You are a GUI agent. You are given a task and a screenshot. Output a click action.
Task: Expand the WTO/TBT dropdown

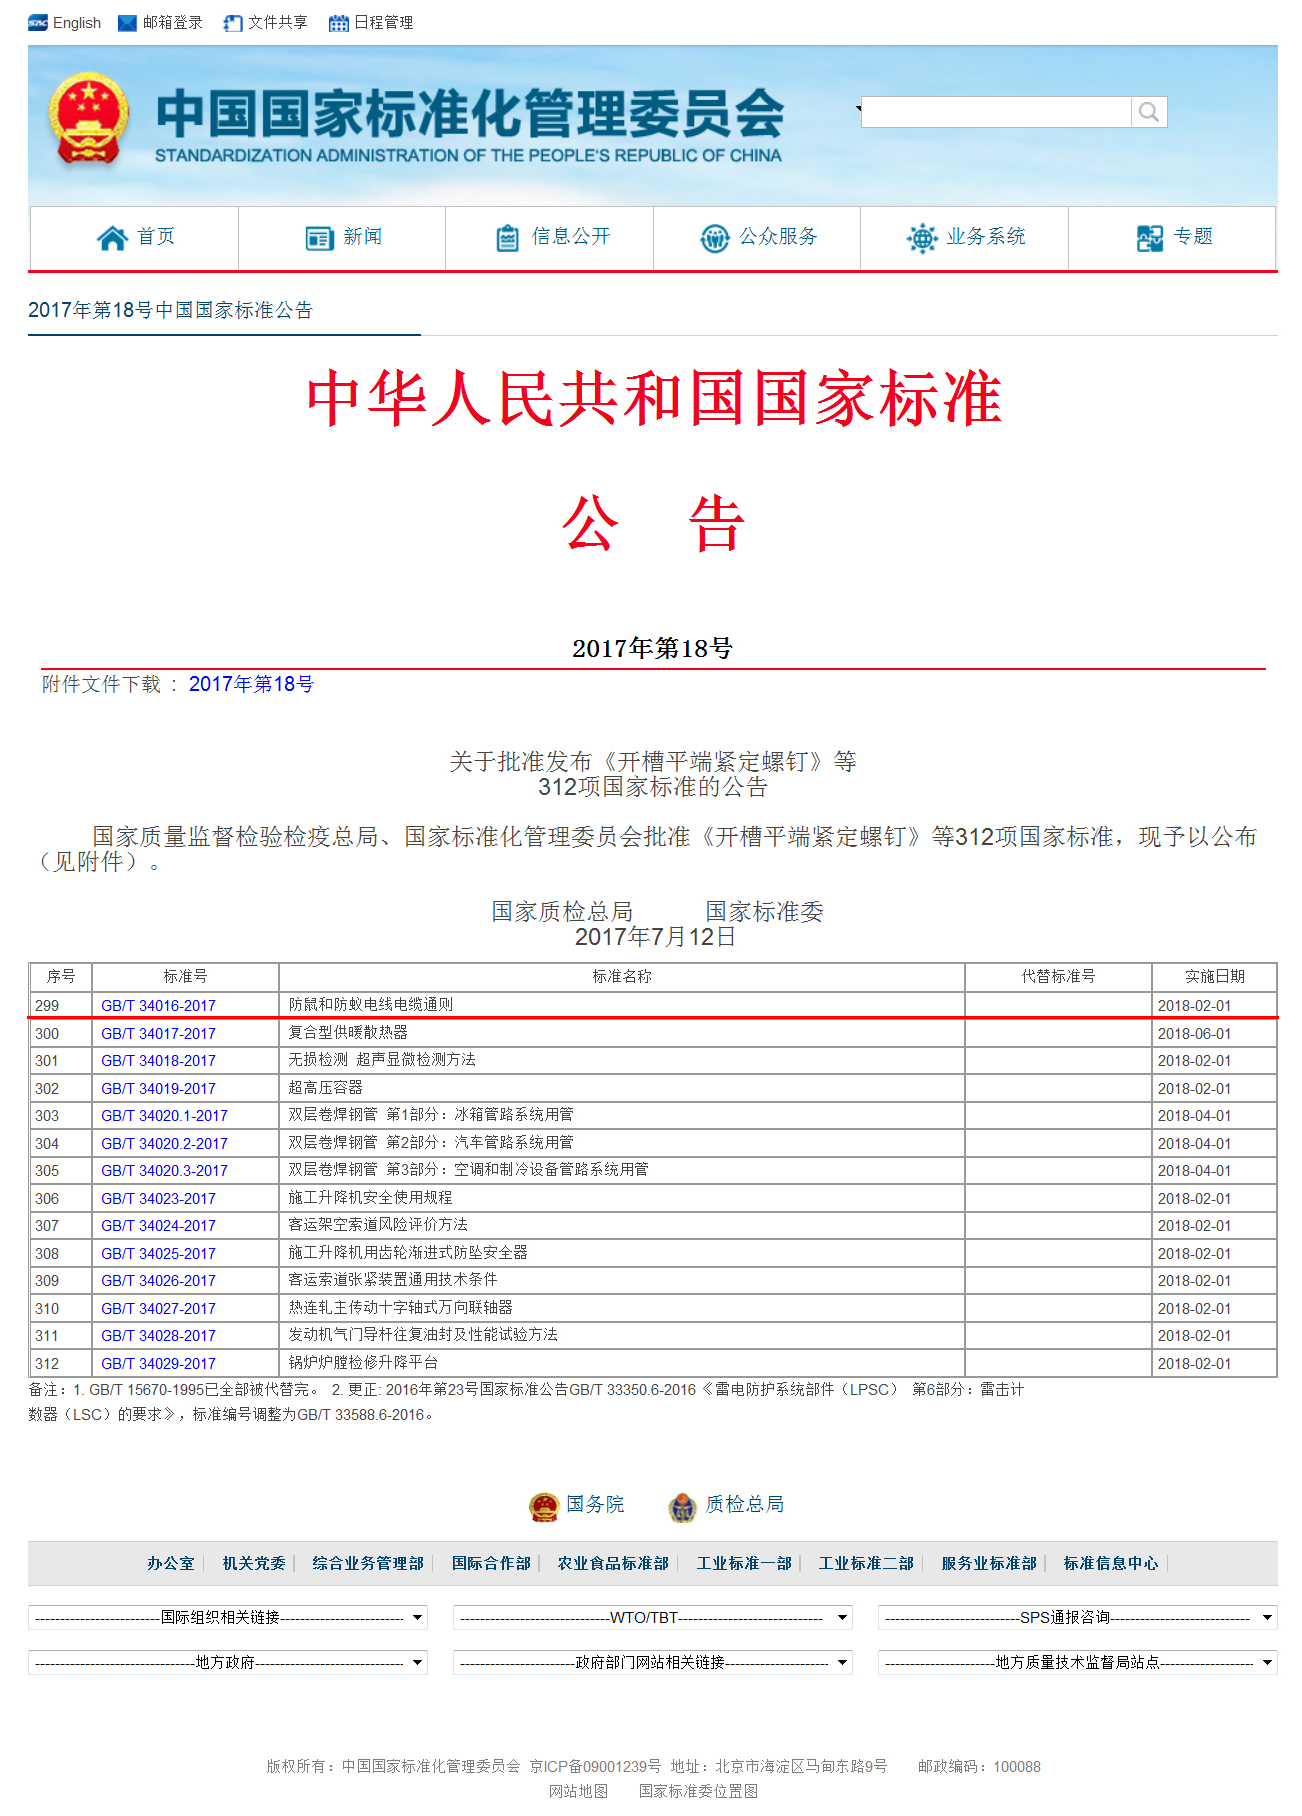pos(653,1617)
